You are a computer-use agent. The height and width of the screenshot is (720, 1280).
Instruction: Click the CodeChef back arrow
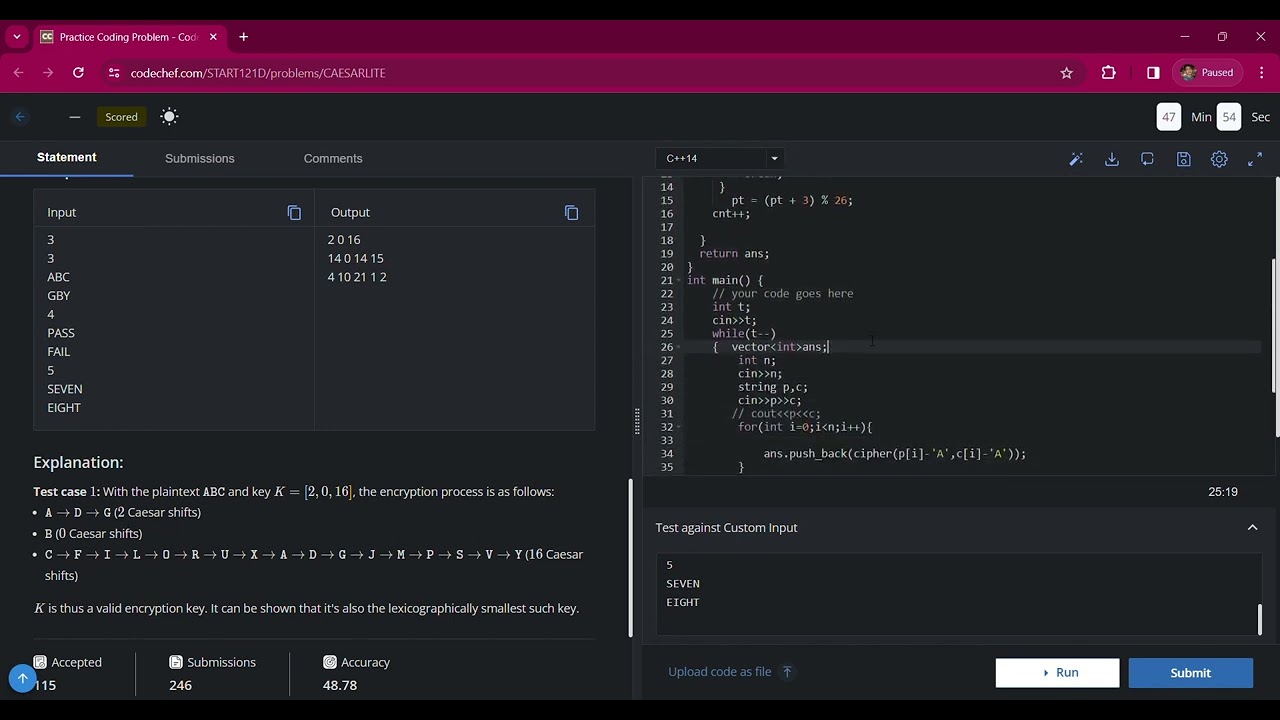pos(20,117)
